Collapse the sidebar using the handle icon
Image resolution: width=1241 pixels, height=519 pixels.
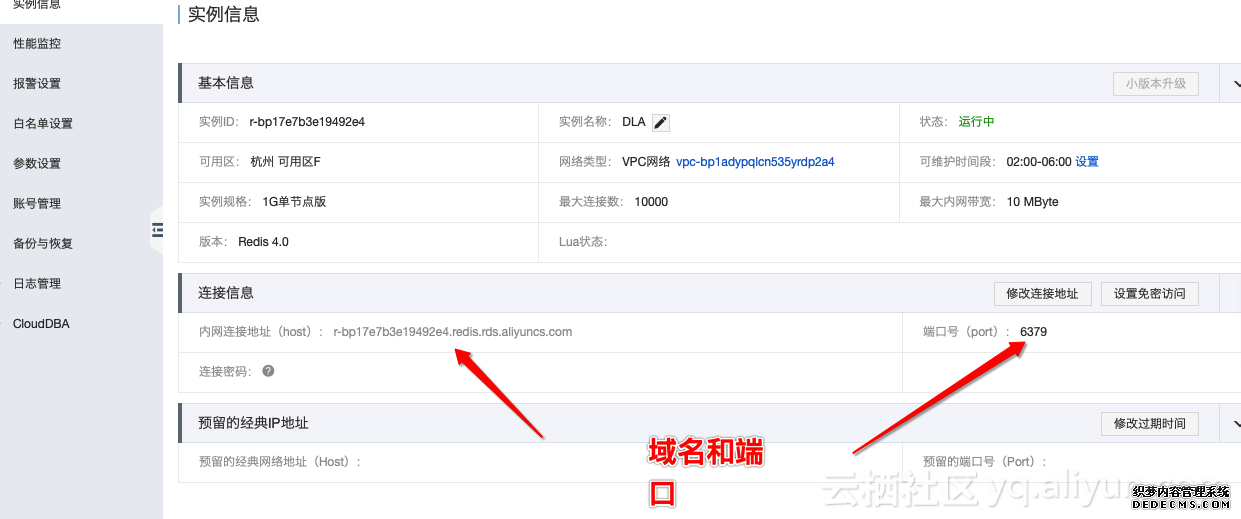pyautogui.click(x=157, y=229)
